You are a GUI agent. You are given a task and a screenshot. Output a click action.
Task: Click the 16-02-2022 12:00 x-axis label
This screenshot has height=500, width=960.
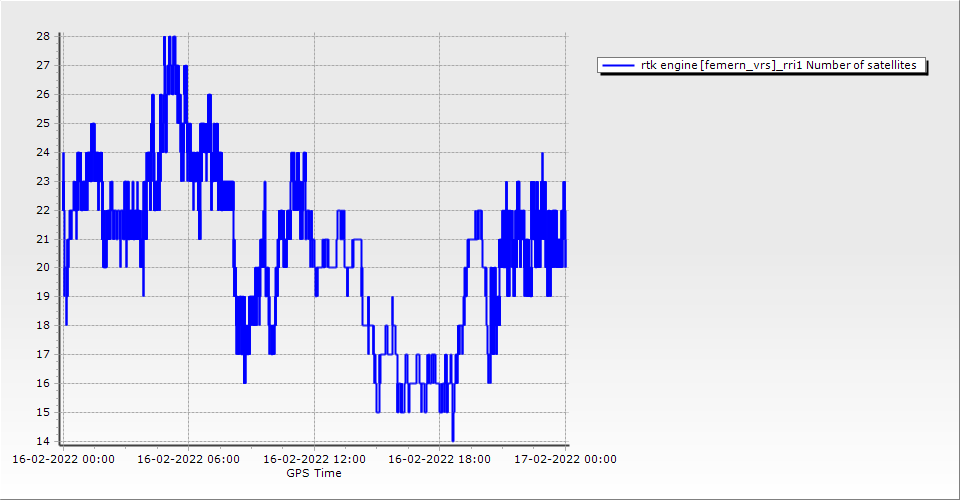(314, 459)
